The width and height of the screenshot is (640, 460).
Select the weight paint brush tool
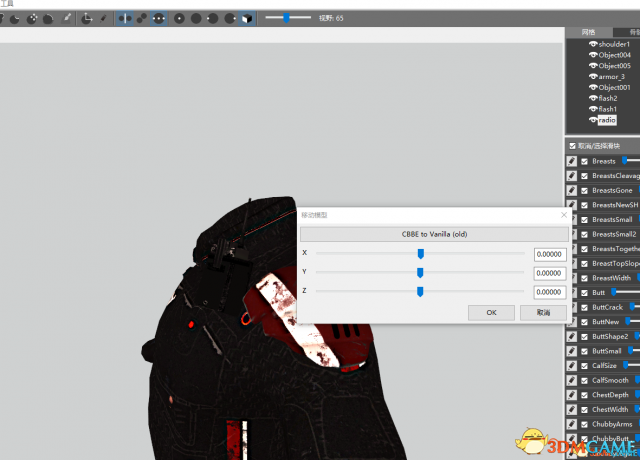point(66,18)
